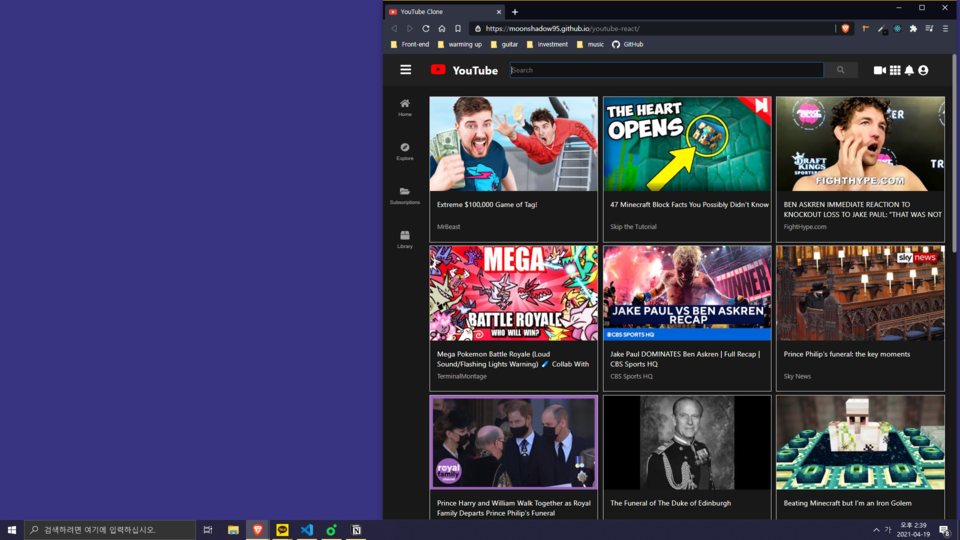The width and height of the screenshot is (960, 540).
Task: Open The Heart Opens Minecraft thumbnail
Action: 687,144
